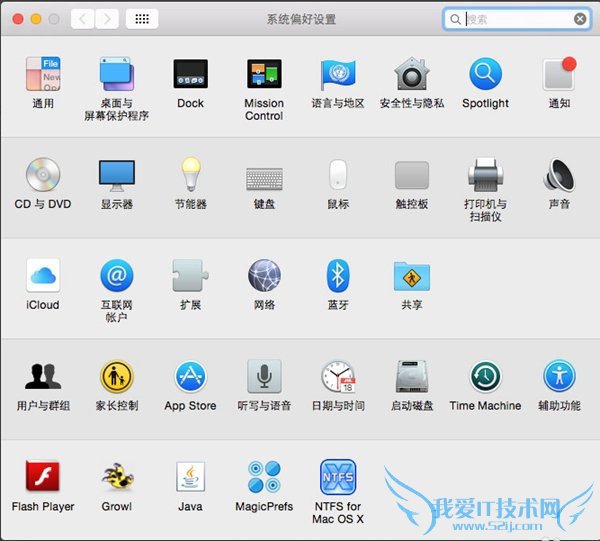This screenshot has height=541, width=600.
Task: Click the forward navigation arrow
Action: tap(107, 18)
